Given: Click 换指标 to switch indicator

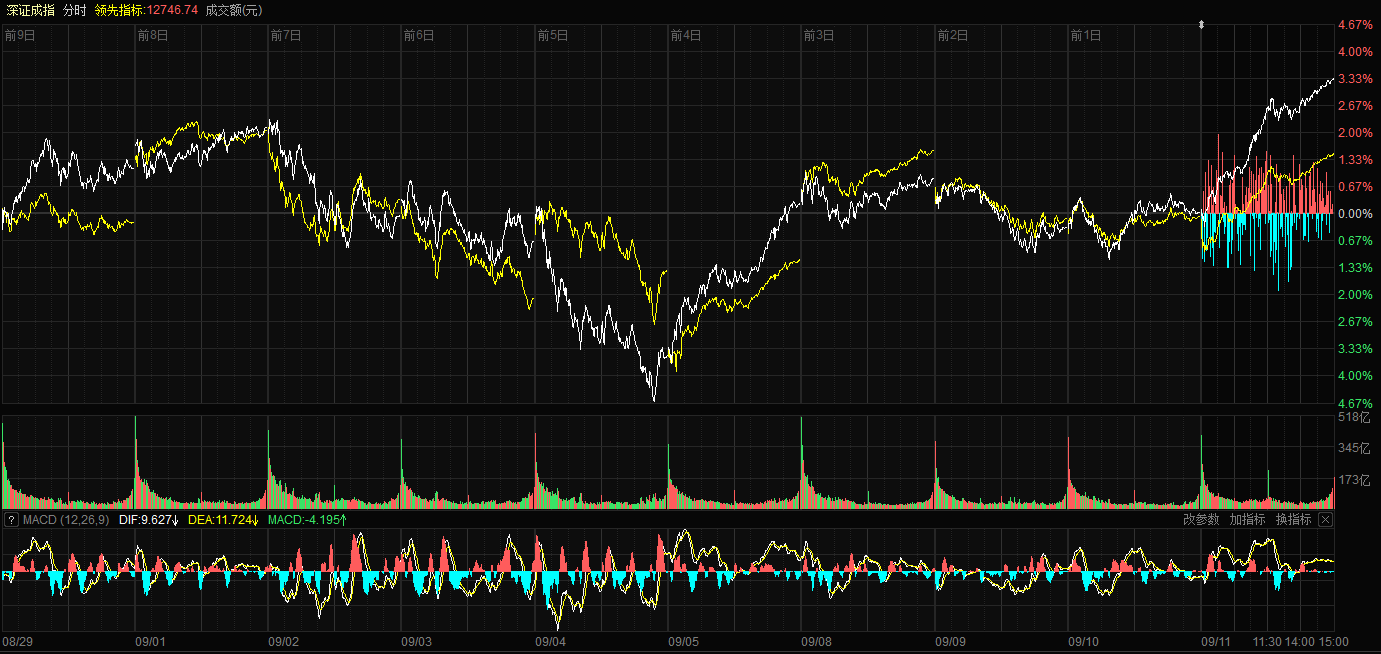Looking at the screenshot, I should click(1293, 520).
